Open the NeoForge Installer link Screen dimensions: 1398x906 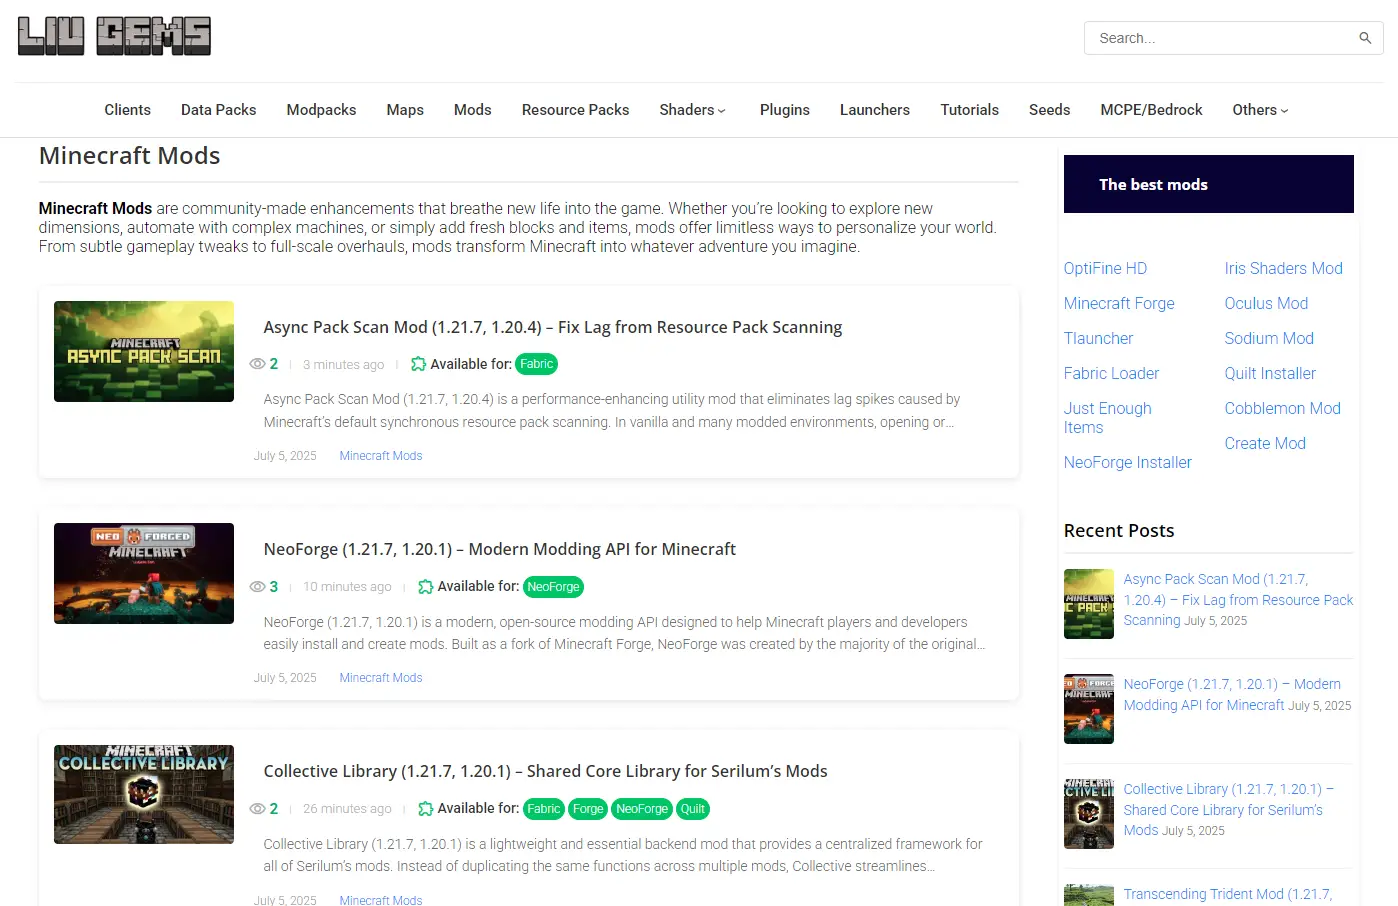click(x=1128, y=462)
